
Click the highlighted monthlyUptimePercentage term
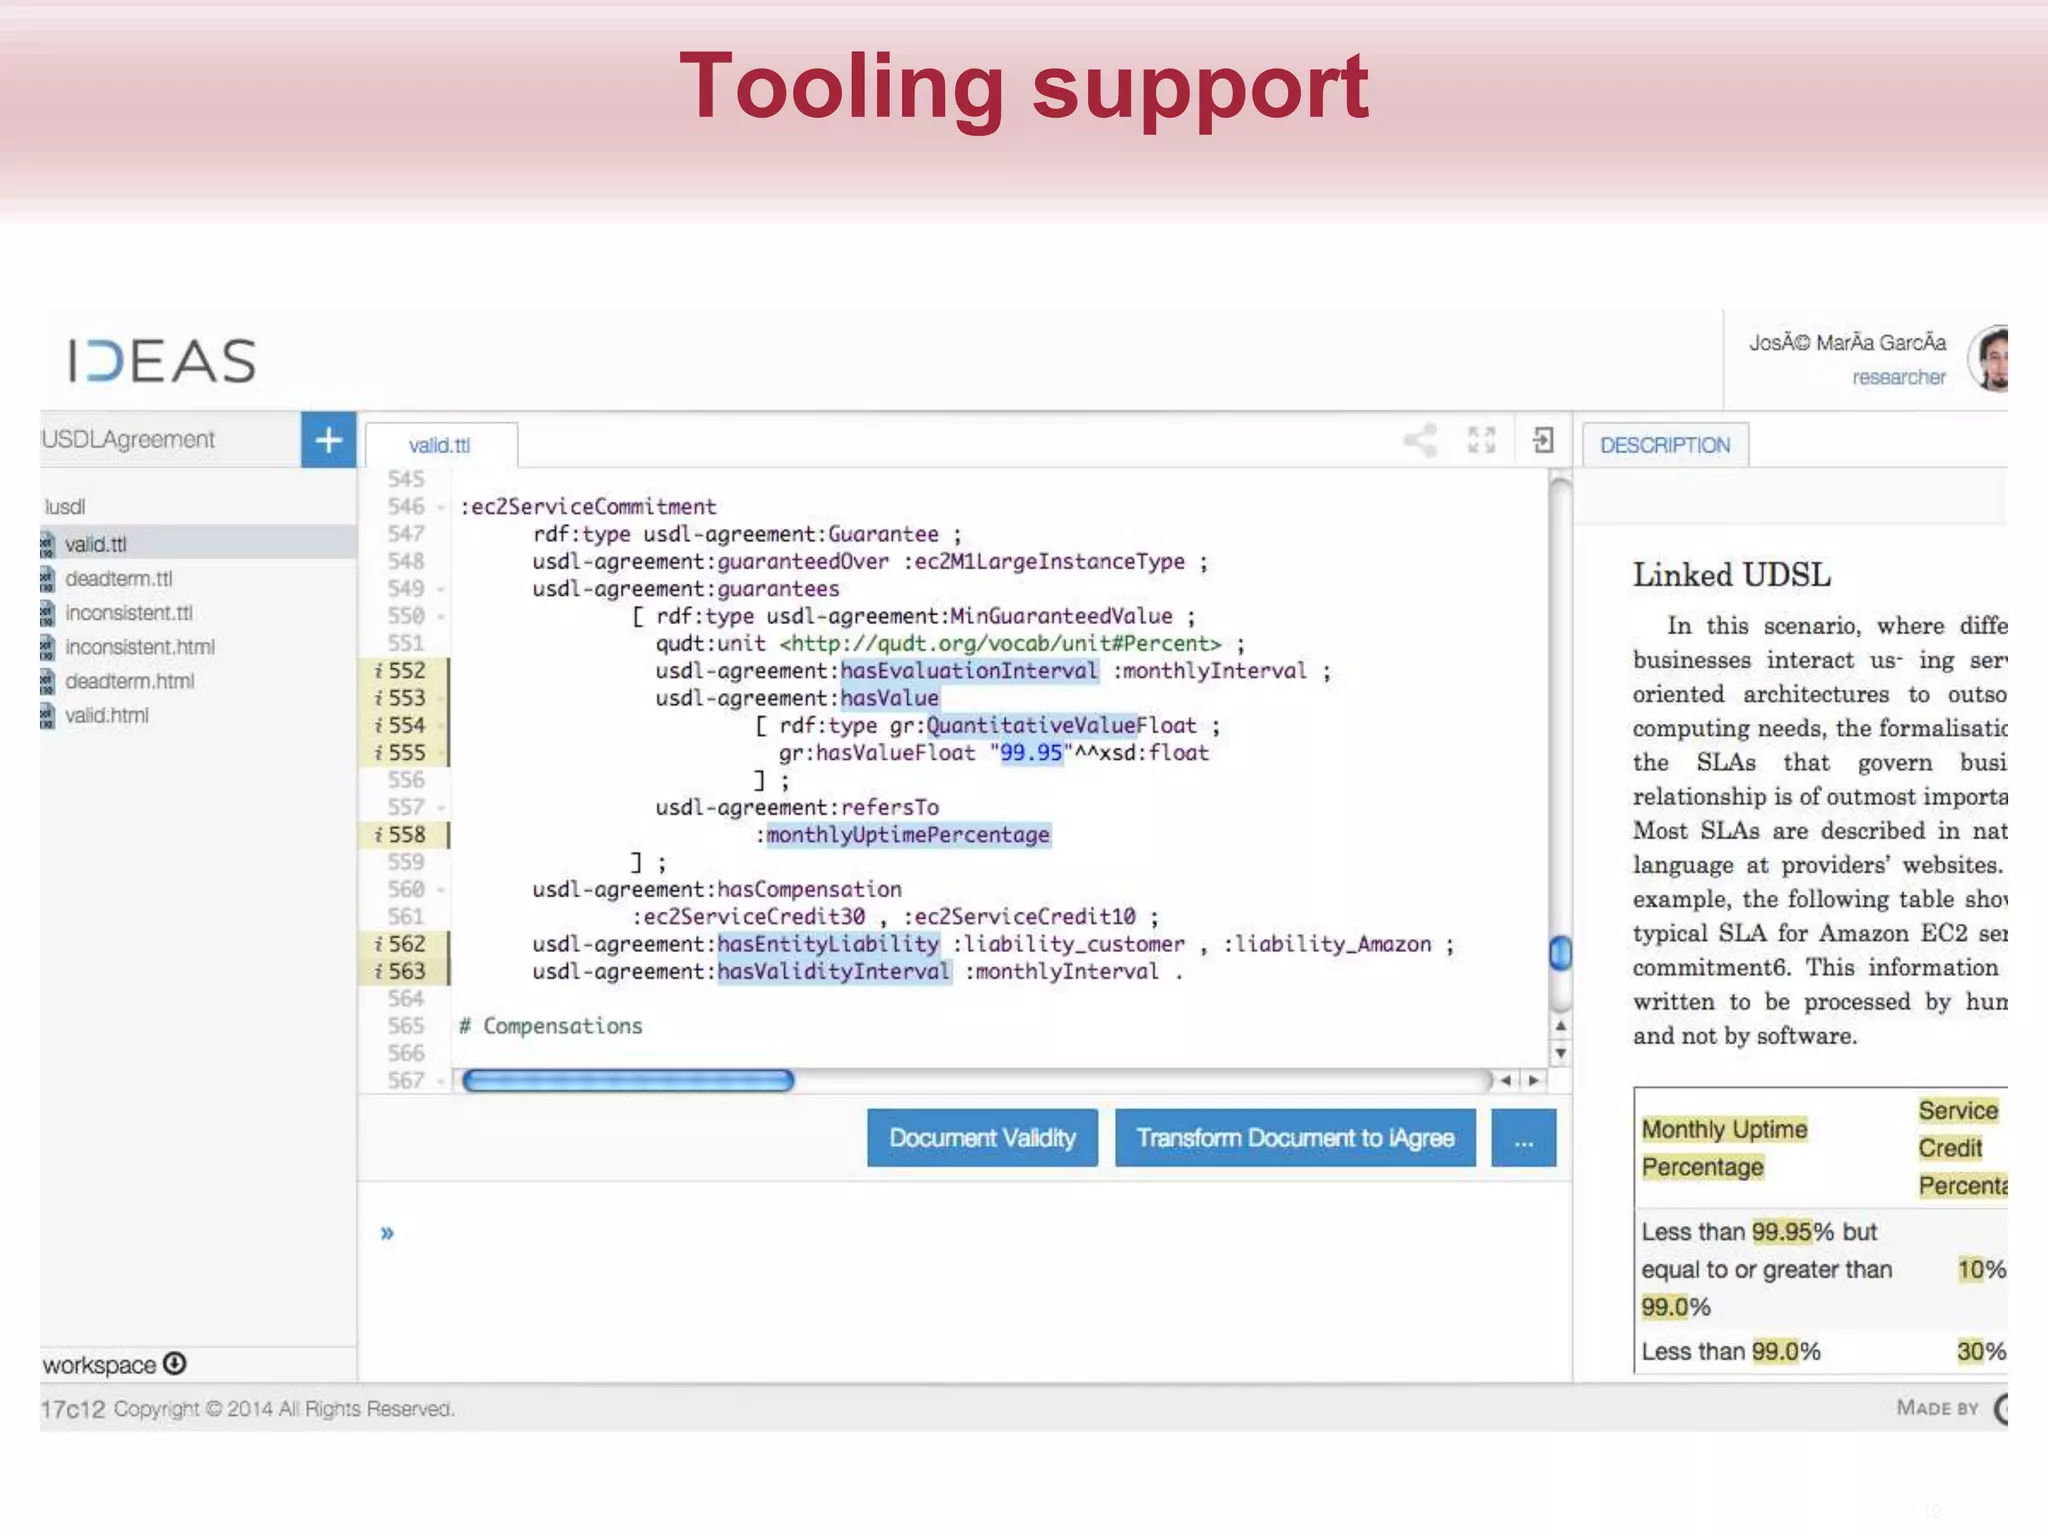(908, 834)
